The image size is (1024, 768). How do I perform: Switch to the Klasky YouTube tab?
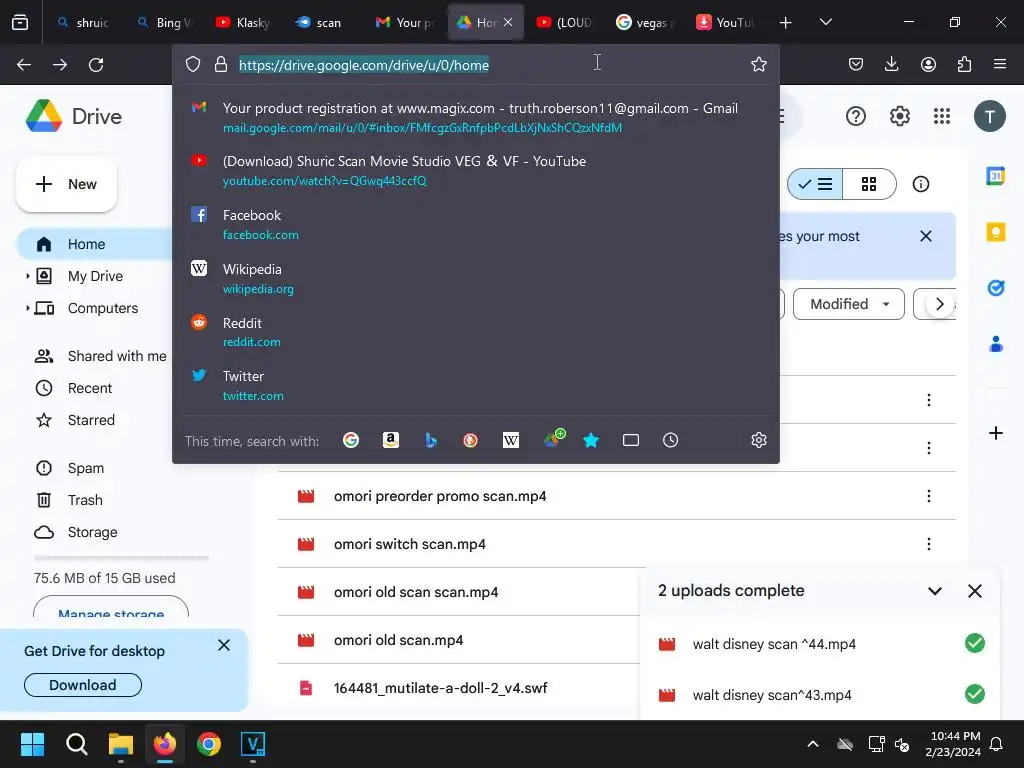point(244,22)
